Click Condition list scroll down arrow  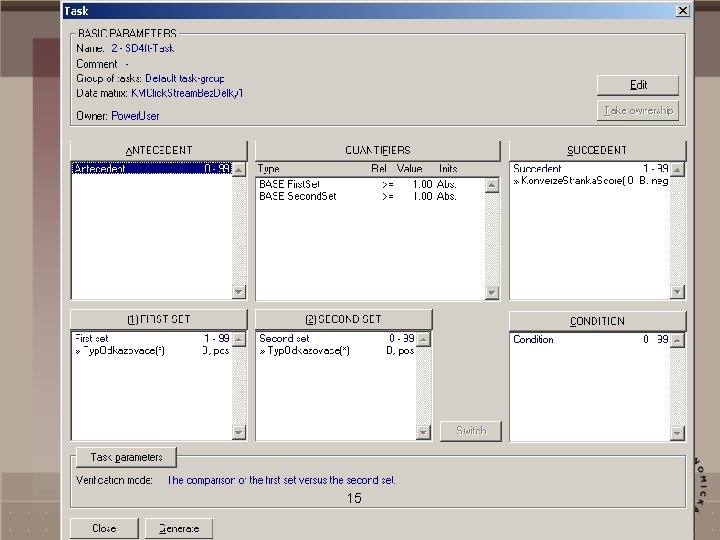pos(677,433)
